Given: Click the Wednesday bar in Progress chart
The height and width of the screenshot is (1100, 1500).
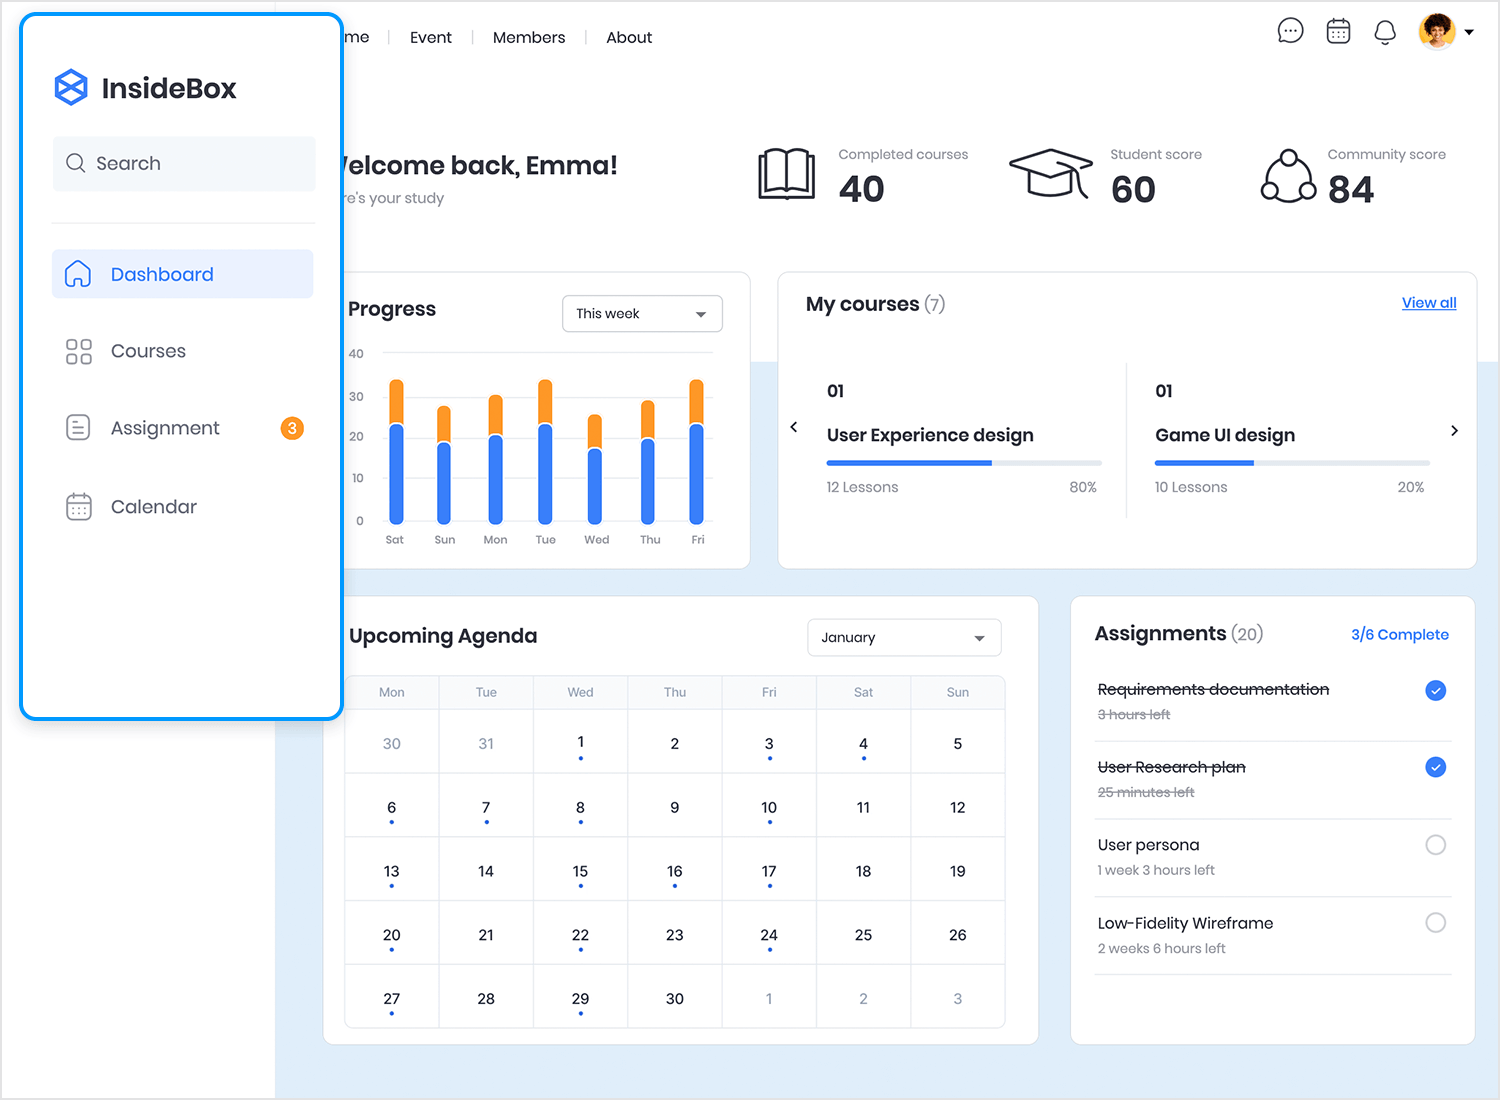Looking at the screenshot, I should [595, 469].
